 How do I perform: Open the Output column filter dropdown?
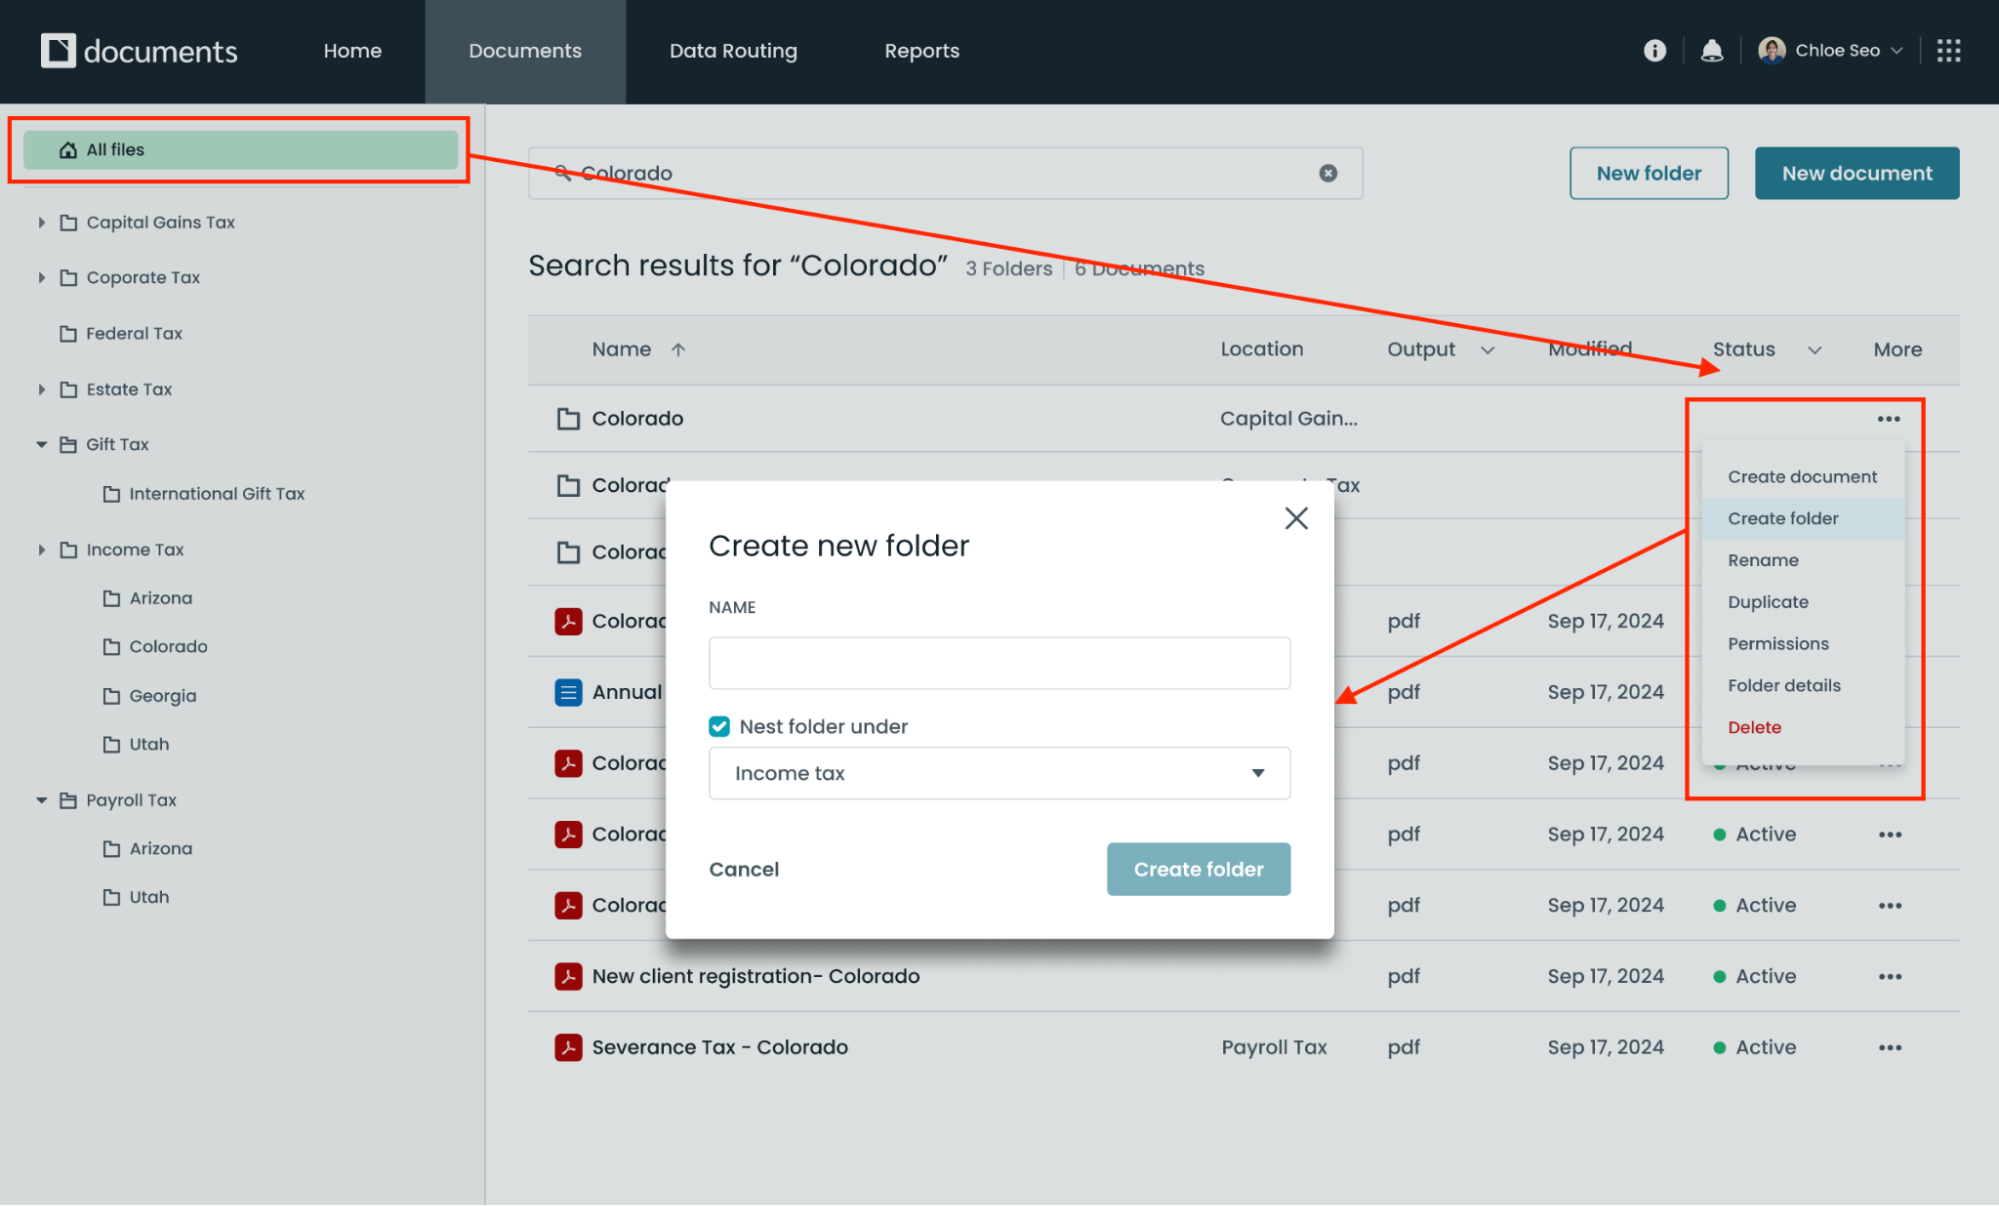pos(1487,350)
